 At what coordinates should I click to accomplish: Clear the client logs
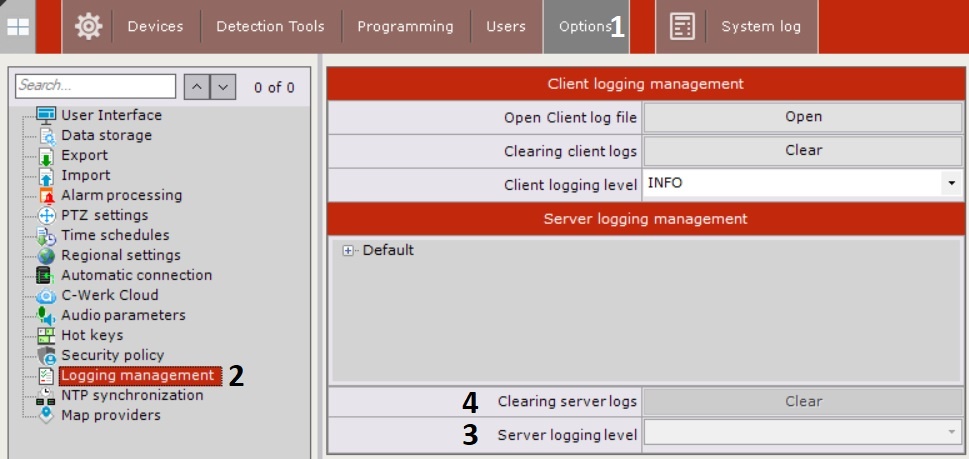coord(803,150)
